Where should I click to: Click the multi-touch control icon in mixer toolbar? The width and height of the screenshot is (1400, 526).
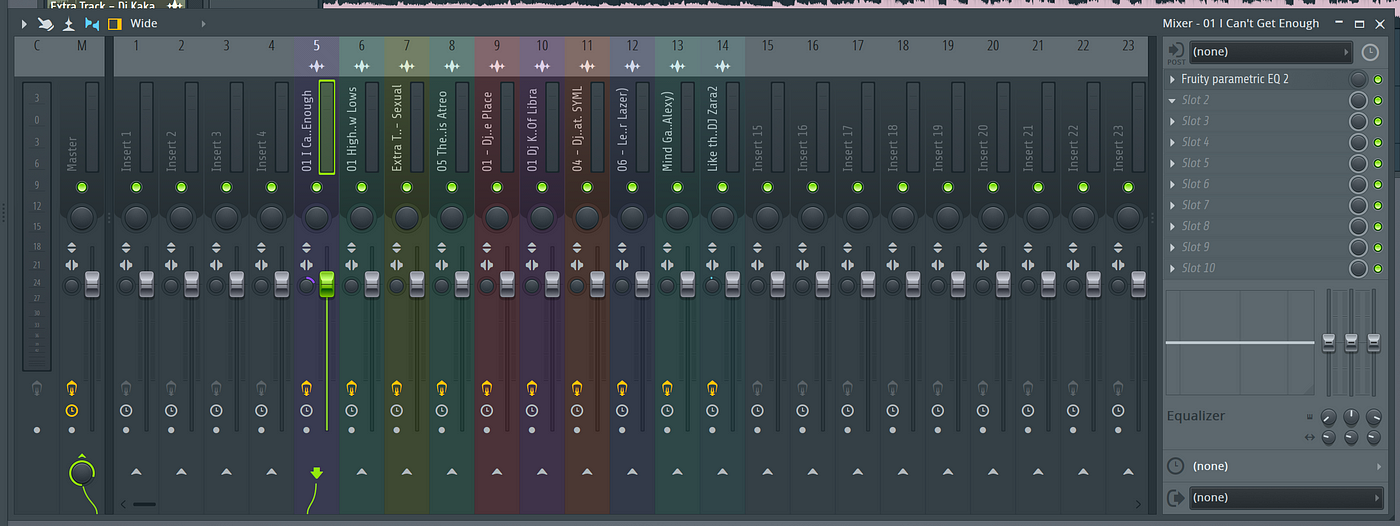coord(46,23)
